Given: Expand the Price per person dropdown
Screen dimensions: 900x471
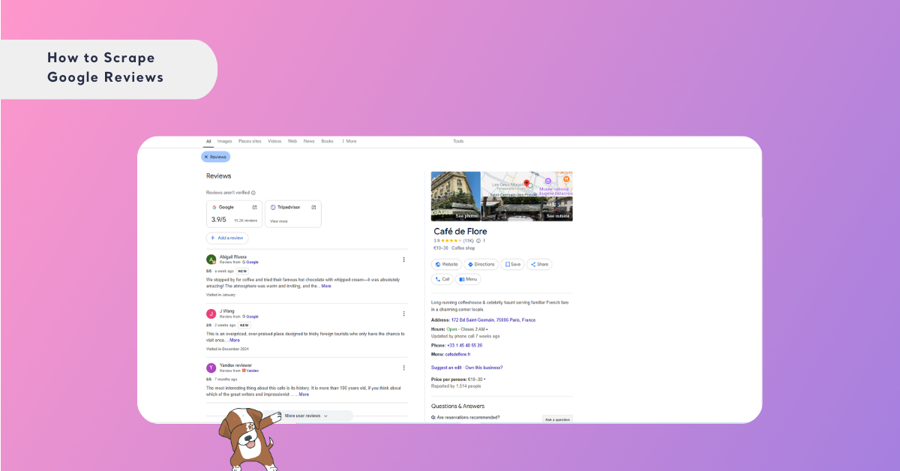Looking at the screenshot, I should [485, 379].
